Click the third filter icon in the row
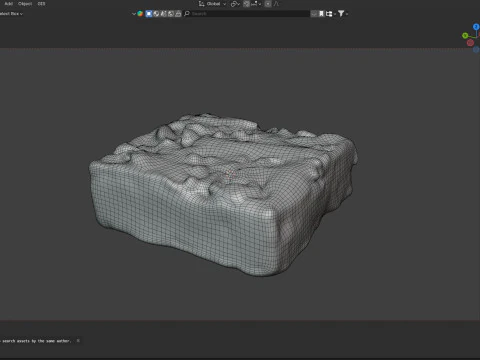The image size is (480, 360). tap(163, 14)
